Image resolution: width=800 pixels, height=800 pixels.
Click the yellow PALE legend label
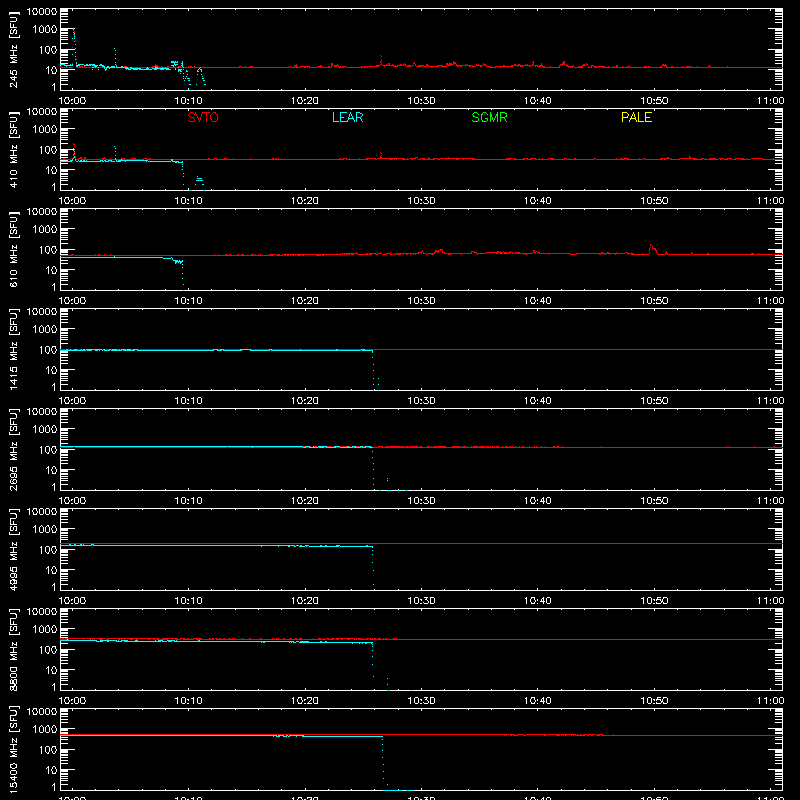[x=636, y=117]
